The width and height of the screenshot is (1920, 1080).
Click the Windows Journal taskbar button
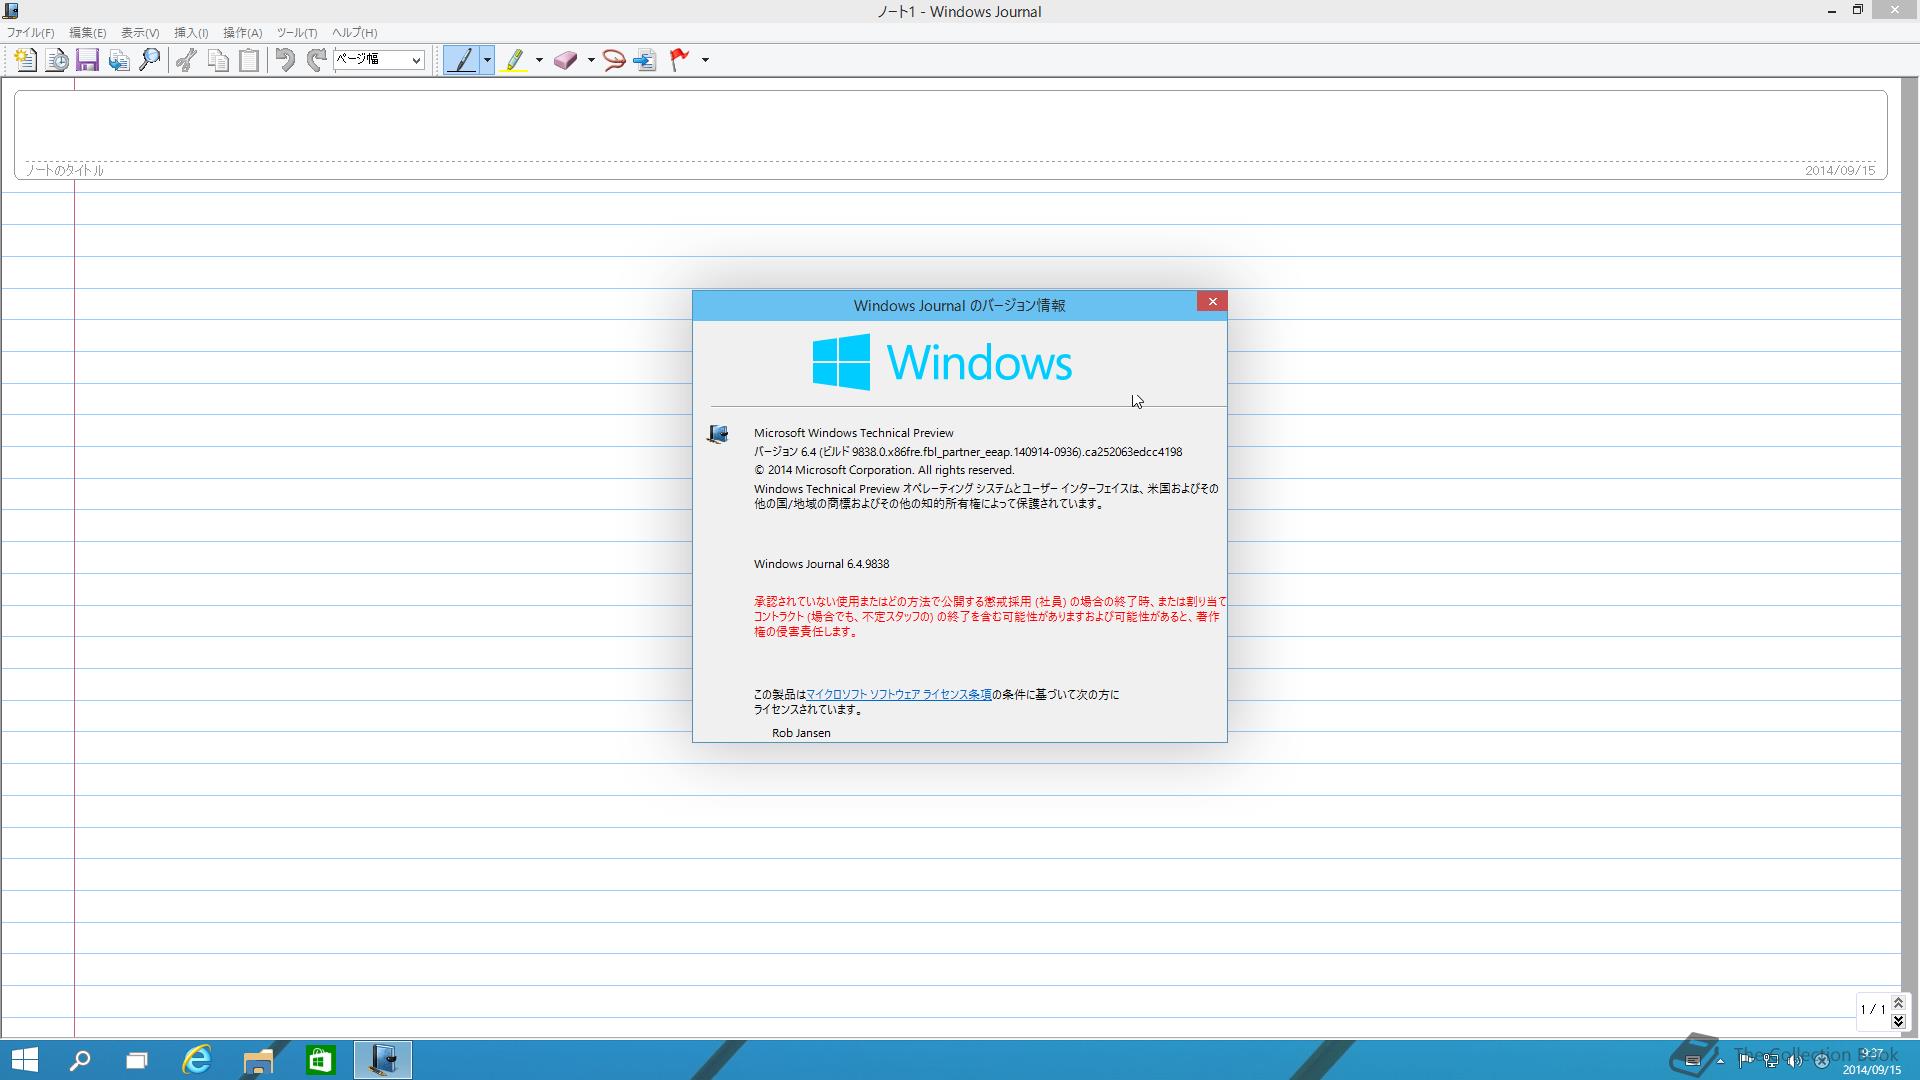click(x=383, y=1060)
